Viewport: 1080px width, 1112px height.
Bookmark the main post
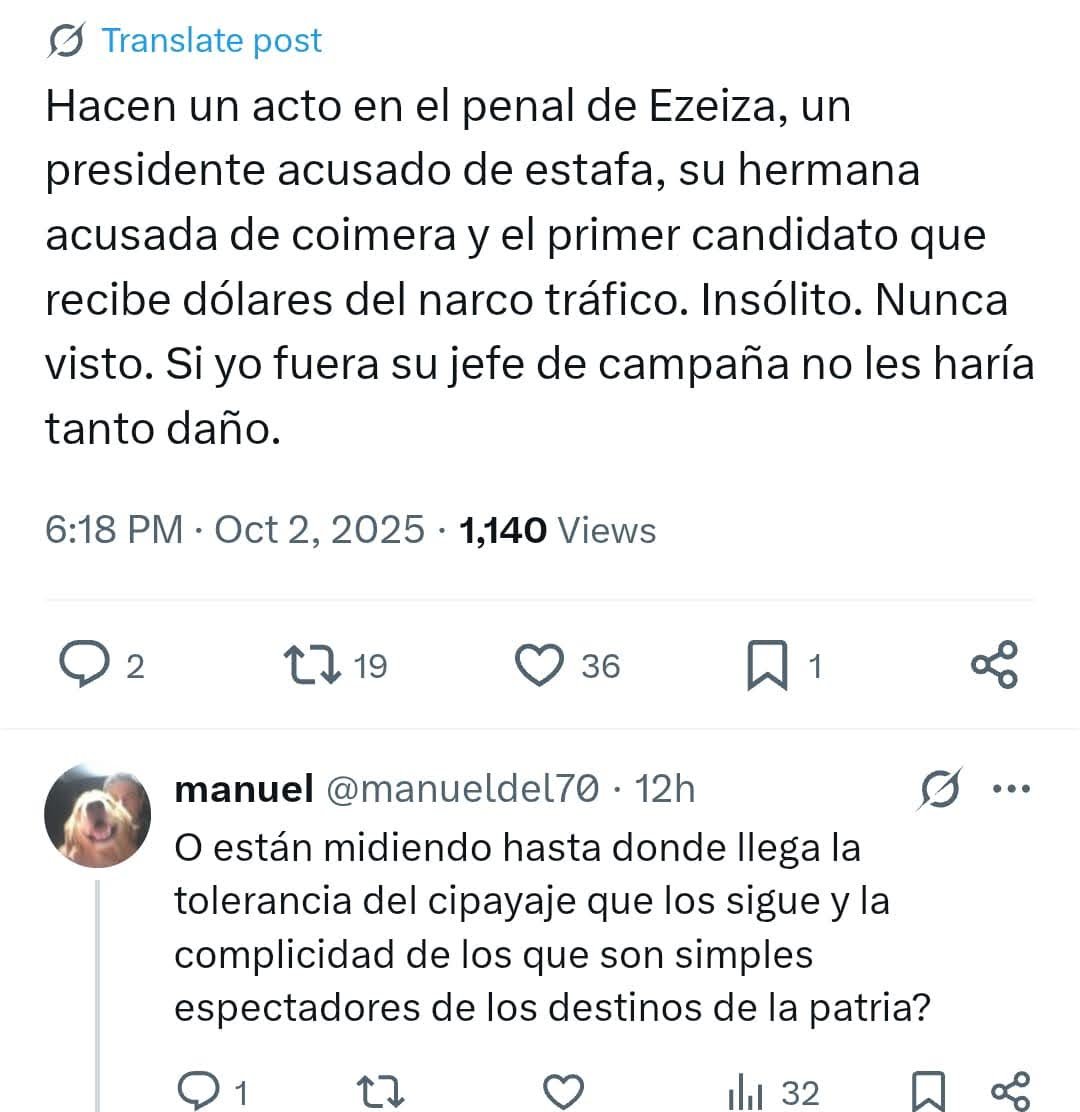pos(766,667)
